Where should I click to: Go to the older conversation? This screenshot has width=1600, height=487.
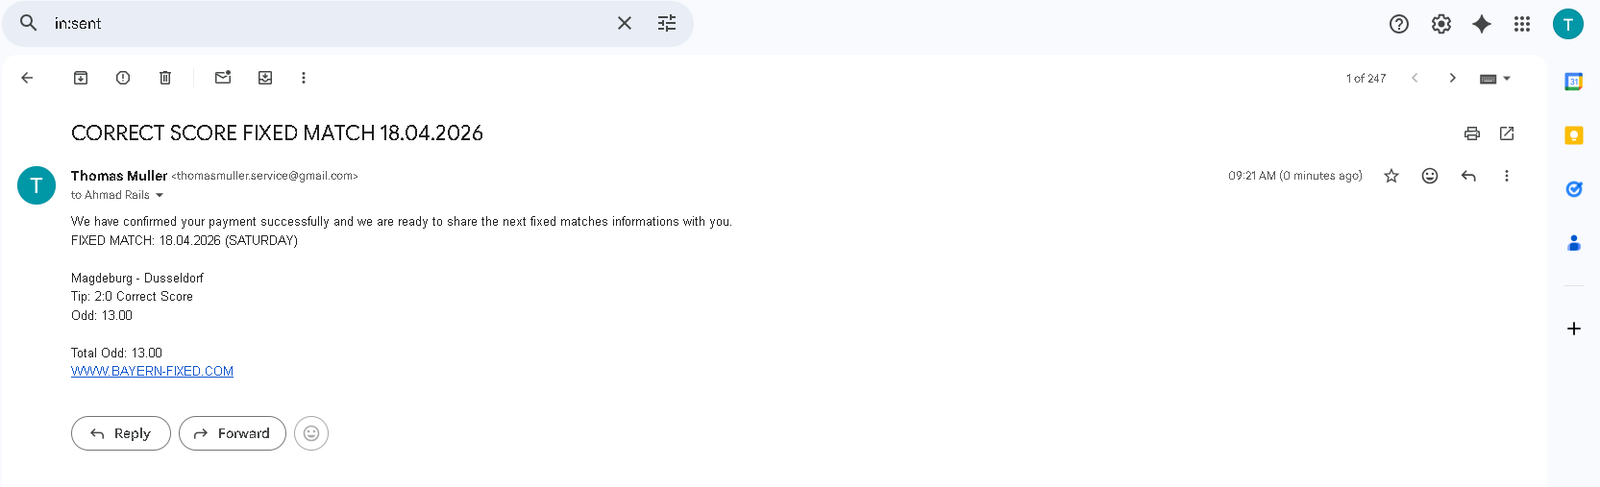(1452, 78)
